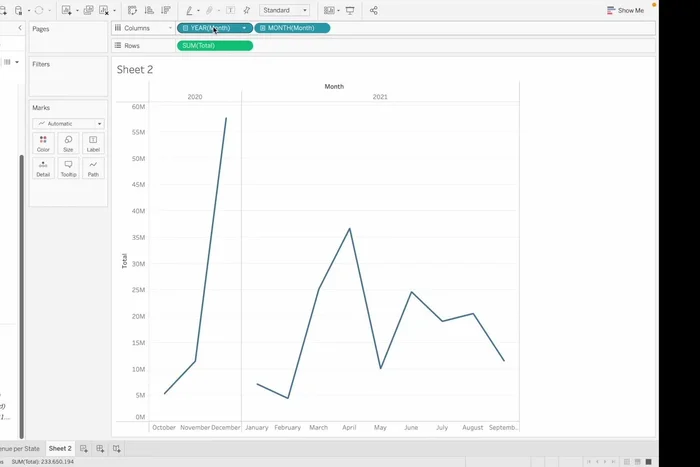This screenshot has width=700, height=467.
Task: Open the Show Me panel
Action: point(625,10)
